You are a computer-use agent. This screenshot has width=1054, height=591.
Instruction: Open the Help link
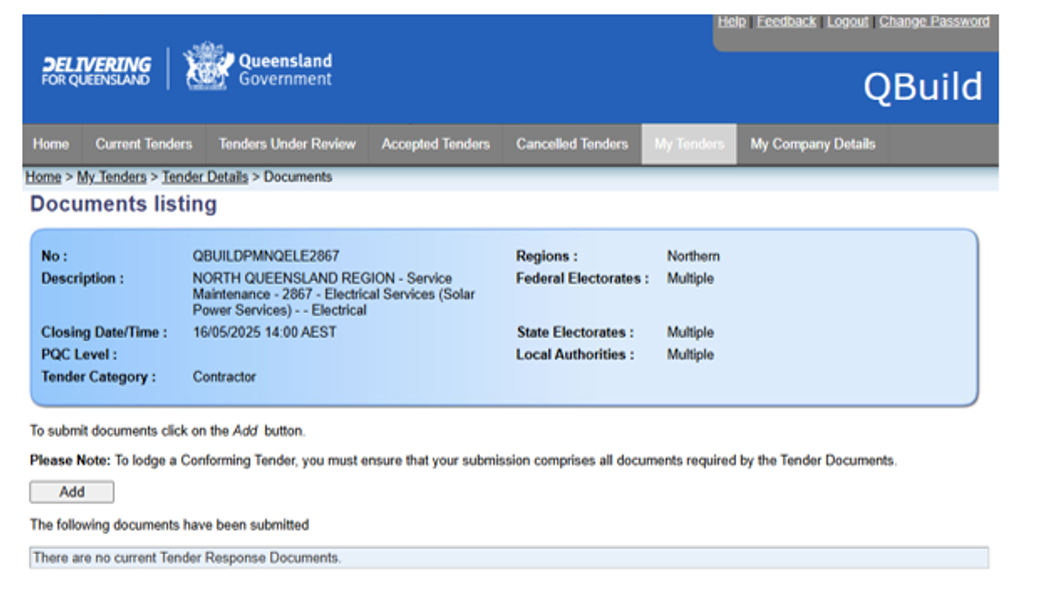click(732, 21)
